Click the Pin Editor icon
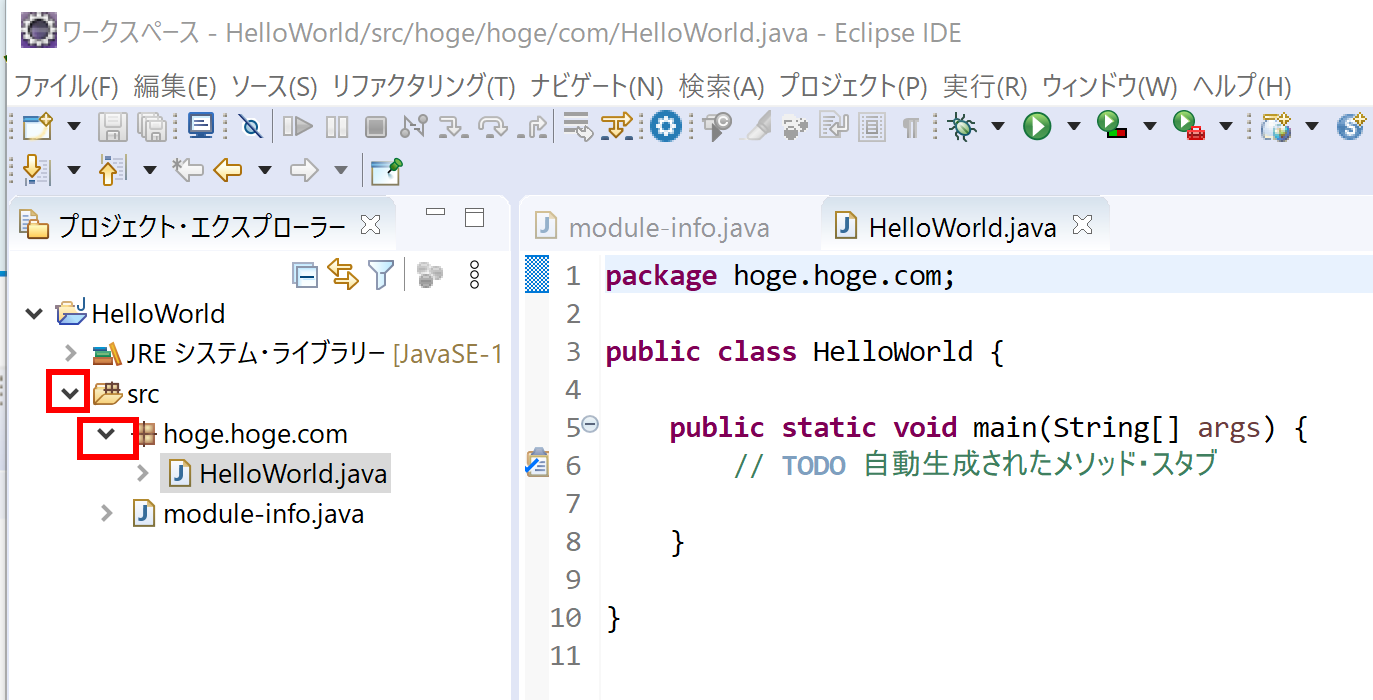Viewport: 1373px width, 700px height. coord(386,171)
